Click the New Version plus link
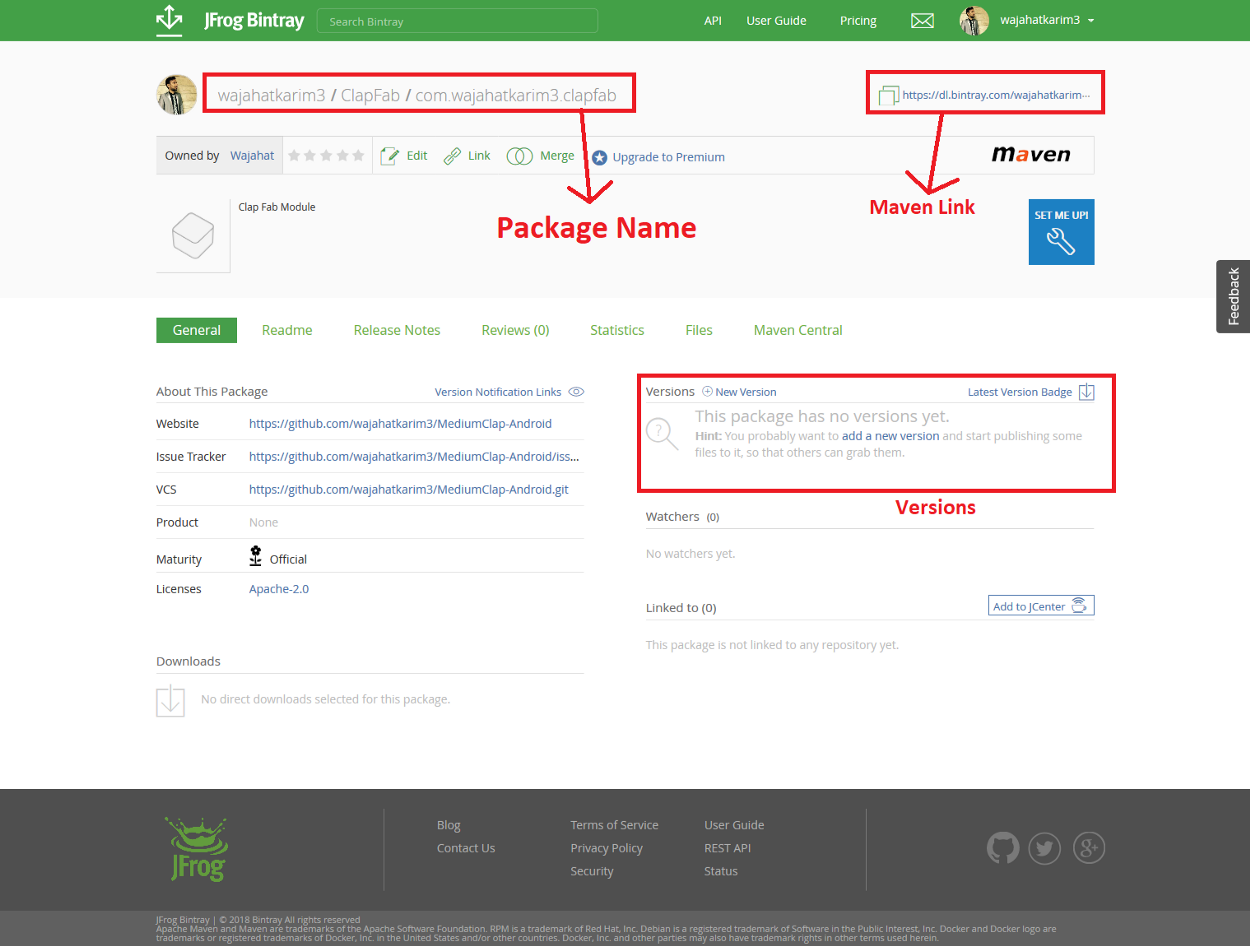The image size is (1250, 946). tap(739, 392)
